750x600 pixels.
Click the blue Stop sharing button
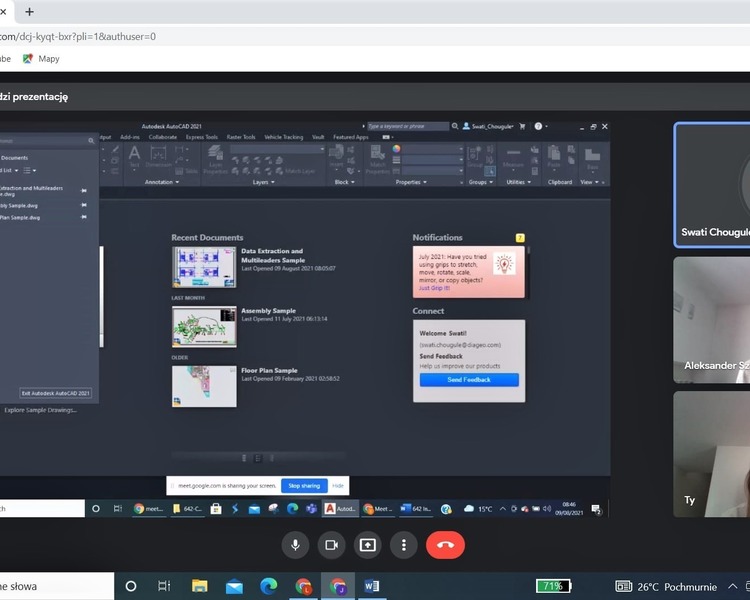click(x=303, y=486)
